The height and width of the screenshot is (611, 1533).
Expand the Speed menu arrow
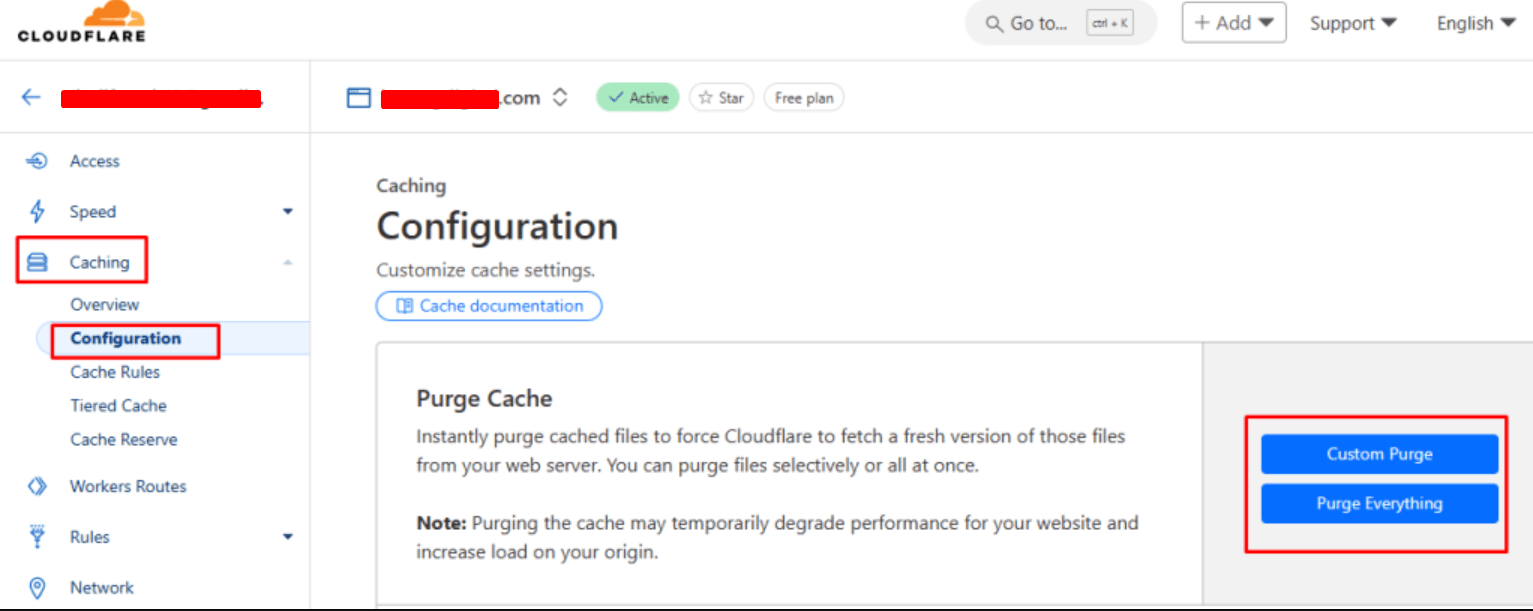(x=288, y=212)
